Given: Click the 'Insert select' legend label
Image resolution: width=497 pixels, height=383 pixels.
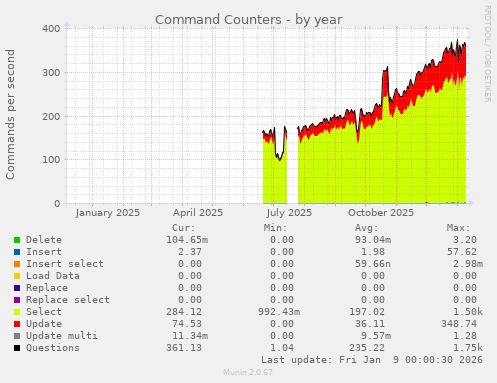Looking at the screenshot, I should pos(65,264).
